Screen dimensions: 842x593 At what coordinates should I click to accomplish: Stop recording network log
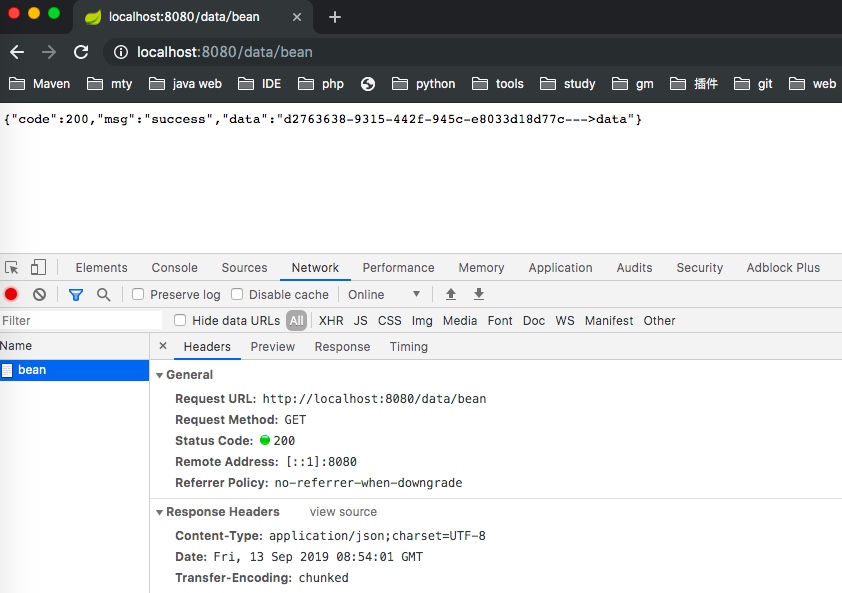[10, 294]
